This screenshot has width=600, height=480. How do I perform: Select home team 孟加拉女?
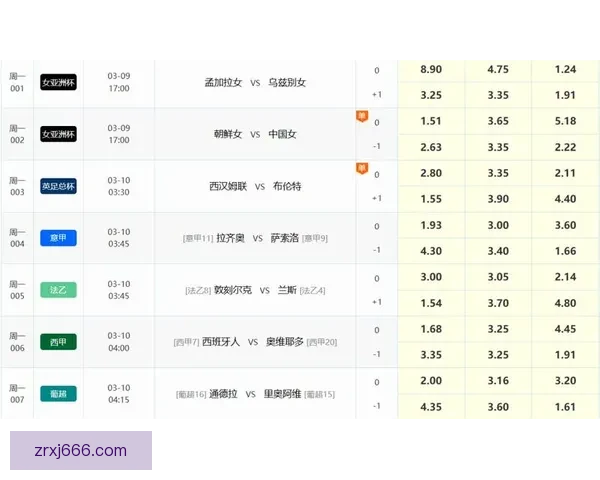tap(223, 82)
